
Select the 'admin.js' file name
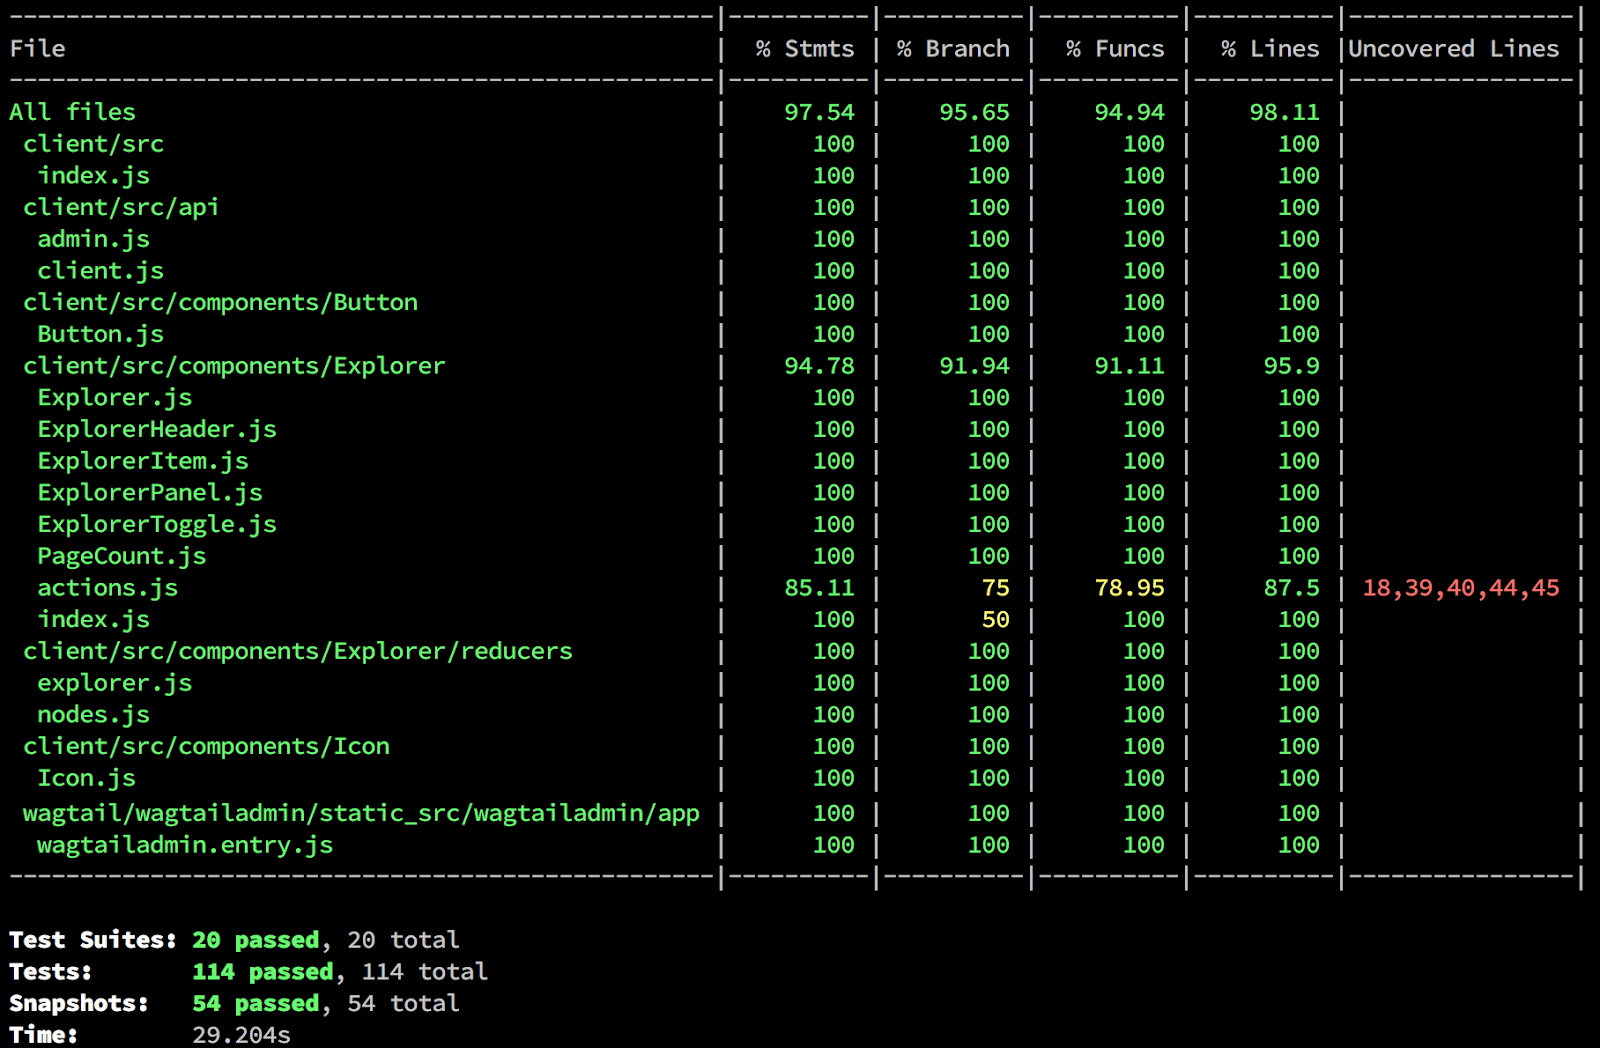click(93, 239)
